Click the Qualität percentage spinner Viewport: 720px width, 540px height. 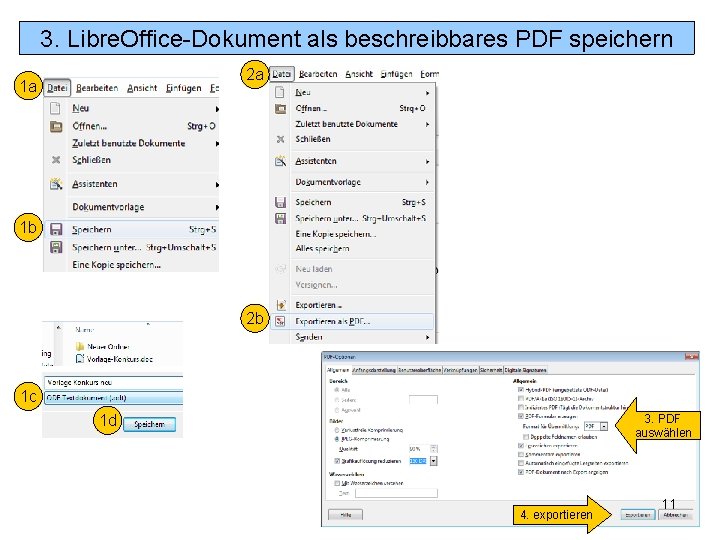[433, 449]
